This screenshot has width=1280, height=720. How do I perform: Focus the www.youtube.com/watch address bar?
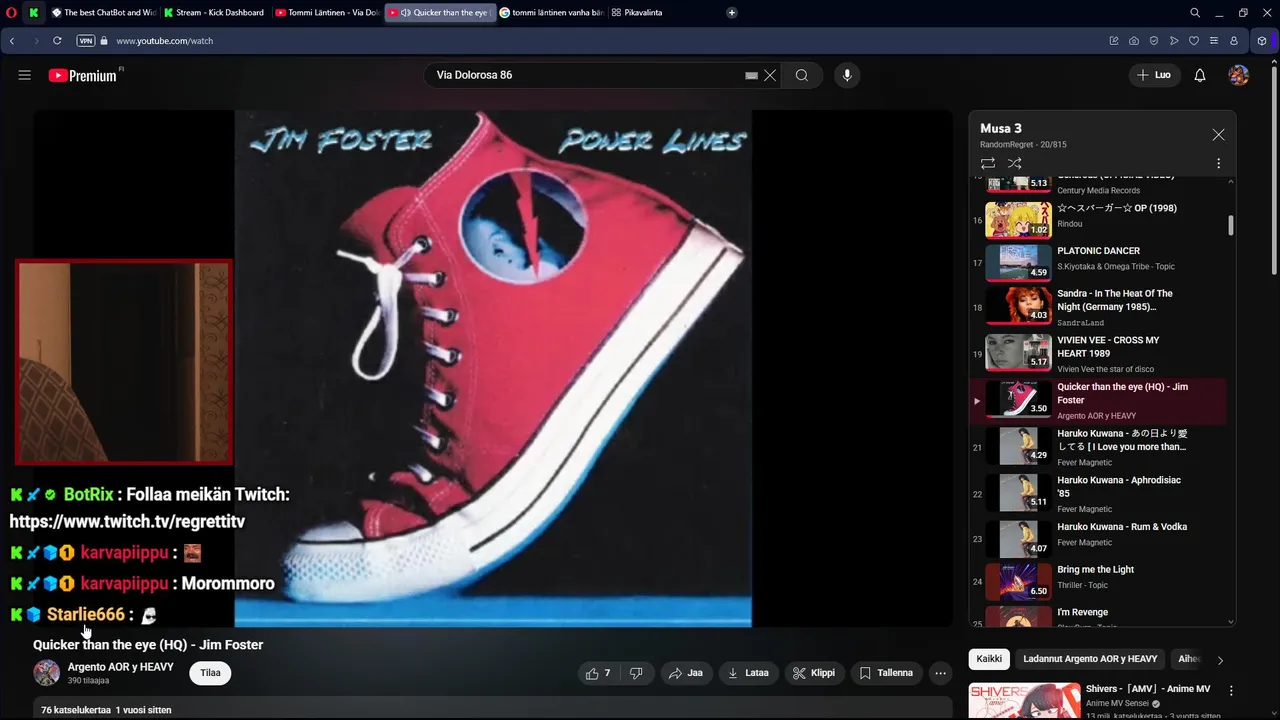pyautogui.click(x=164, y=41)
